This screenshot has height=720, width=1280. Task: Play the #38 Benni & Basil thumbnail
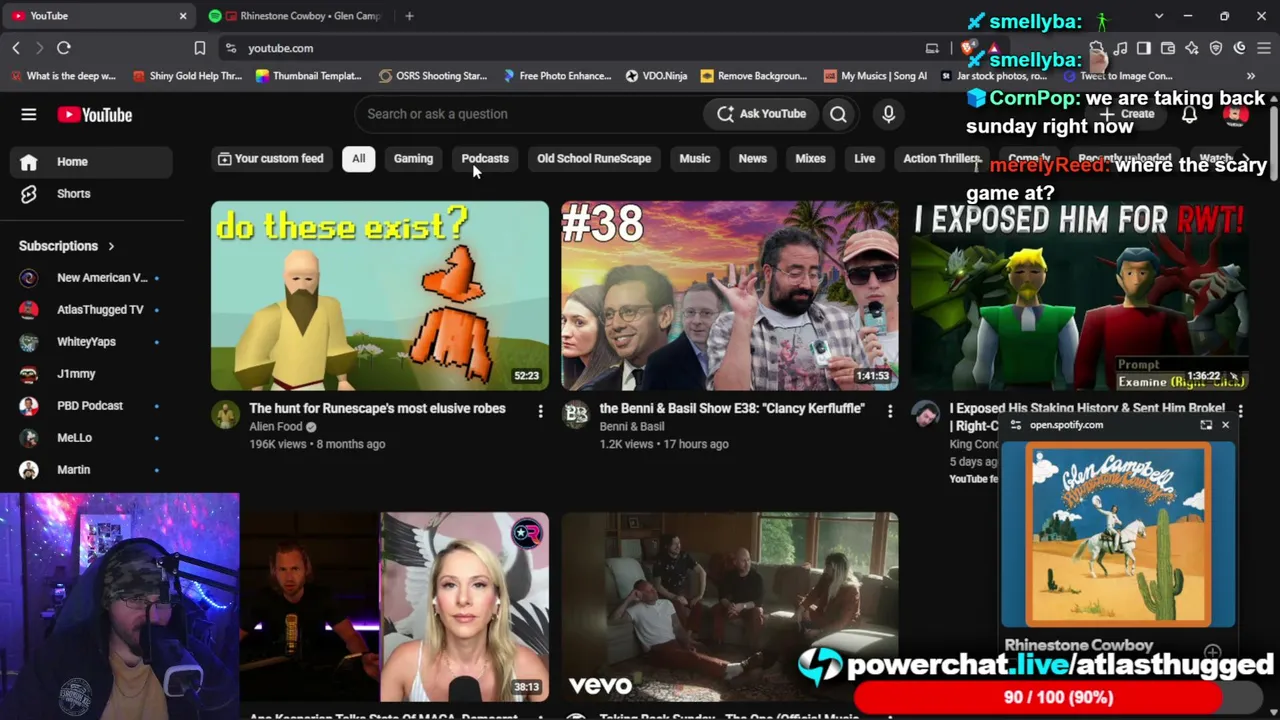click(730, 296)
